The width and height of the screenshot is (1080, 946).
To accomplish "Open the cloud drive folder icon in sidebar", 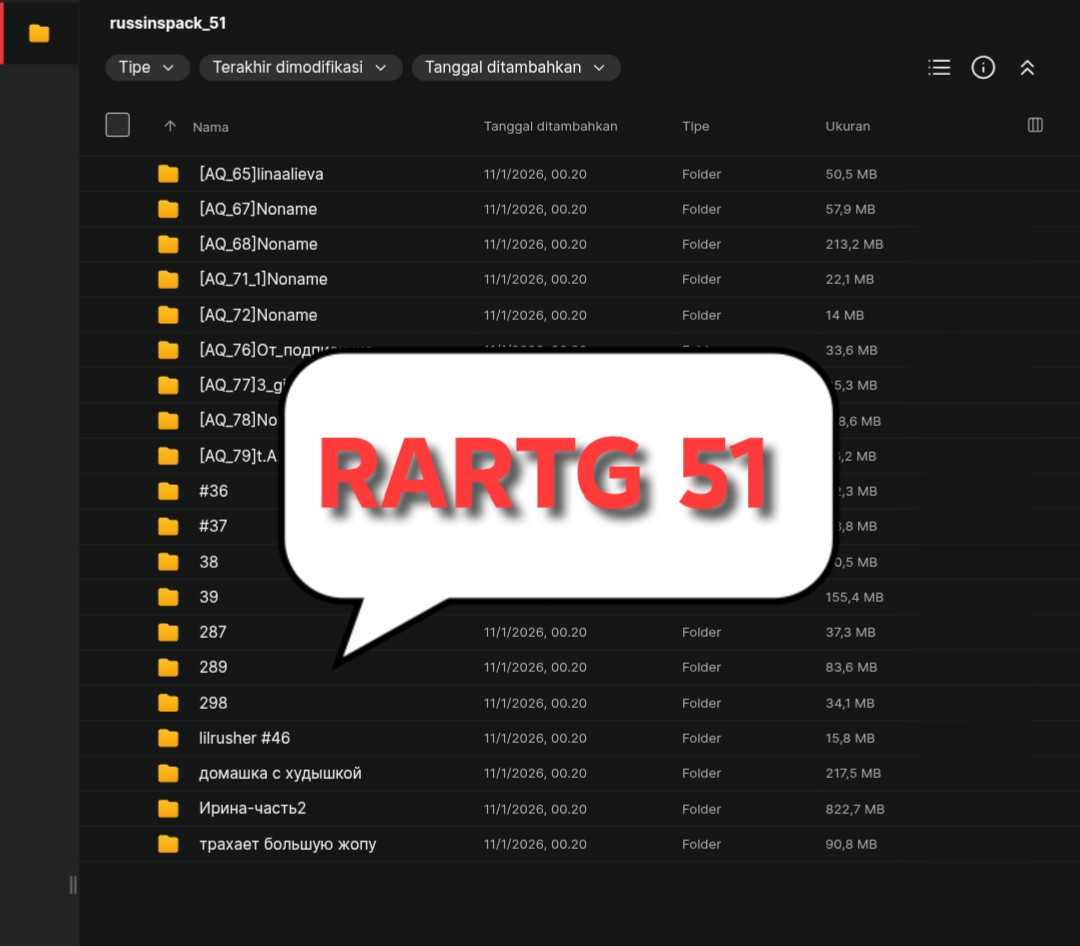I will click(39, 32).
